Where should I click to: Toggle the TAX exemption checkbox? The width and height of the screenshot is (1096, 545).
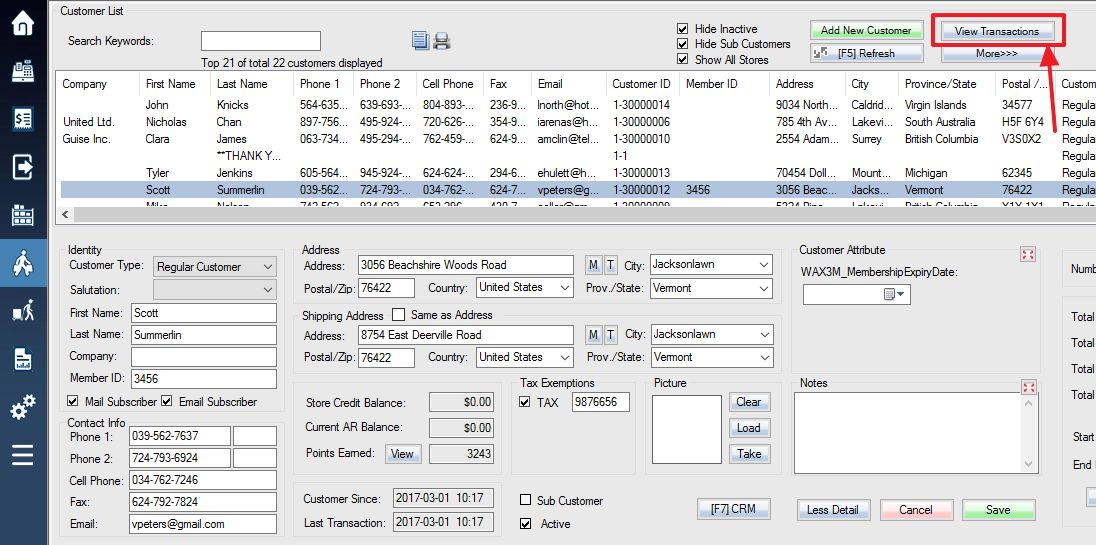(x=525, y=402)
